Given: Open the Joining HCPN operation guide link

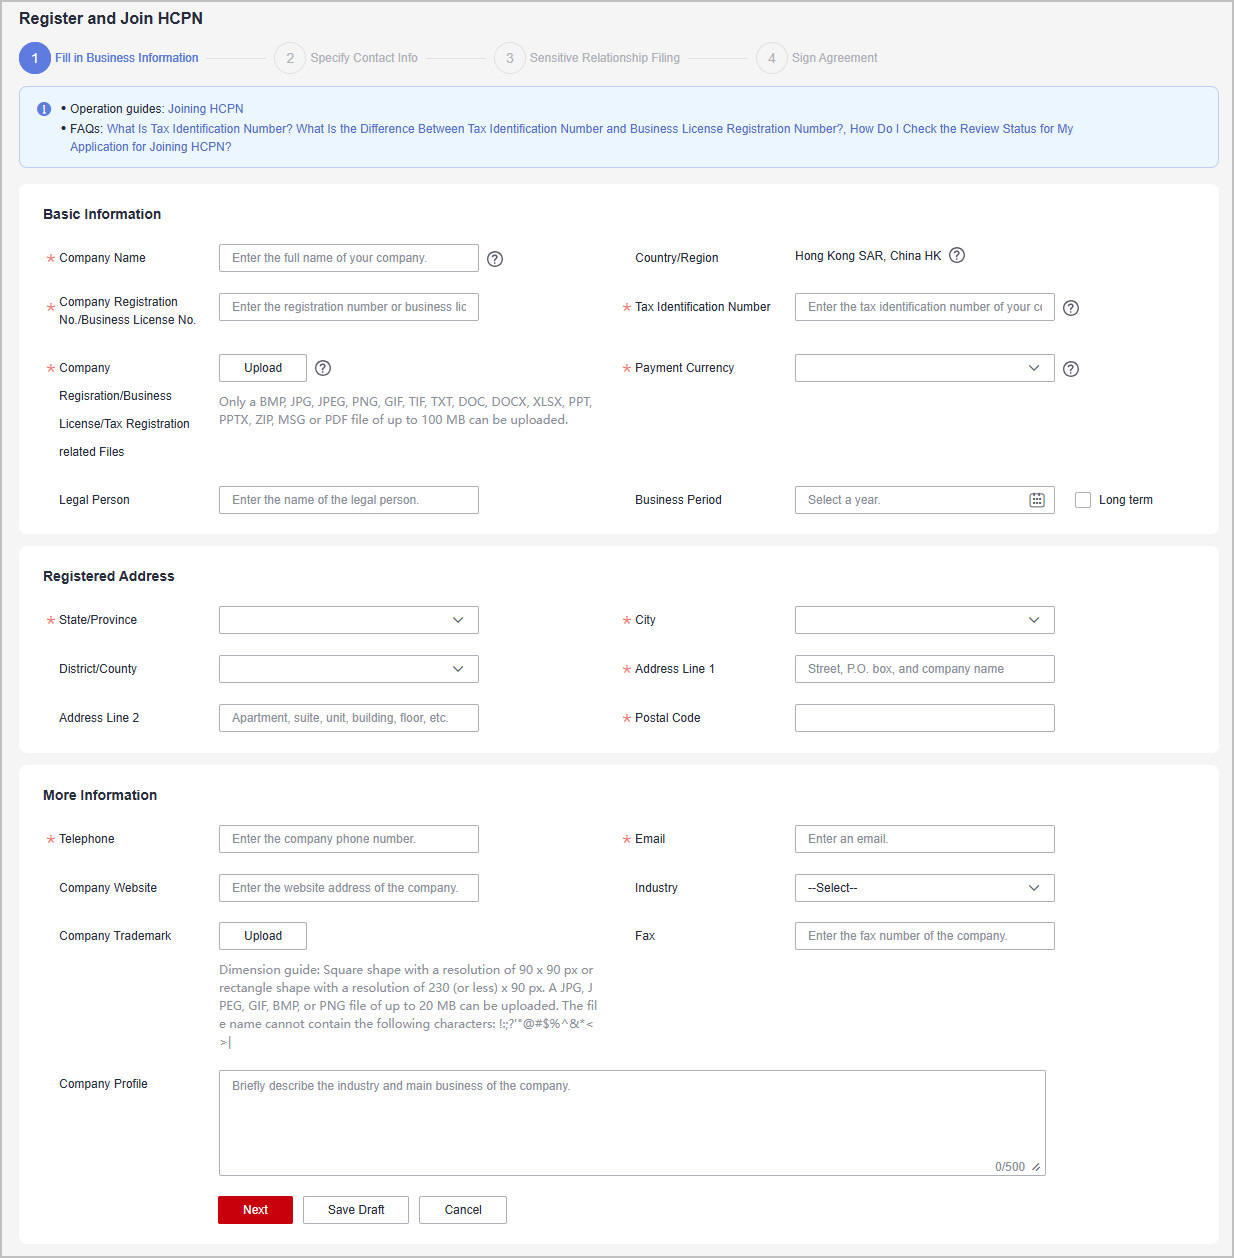Looking at the screenshot, I should [x=206, y=109].
